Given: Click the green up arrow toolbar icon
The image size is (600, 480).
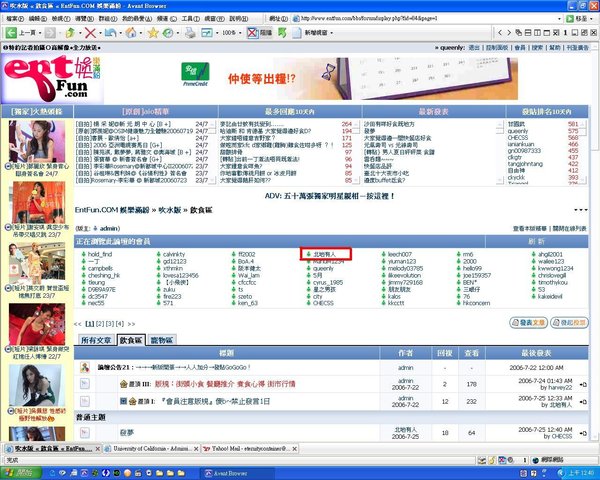Looking at the screenshot, I should tap(70, 33).
